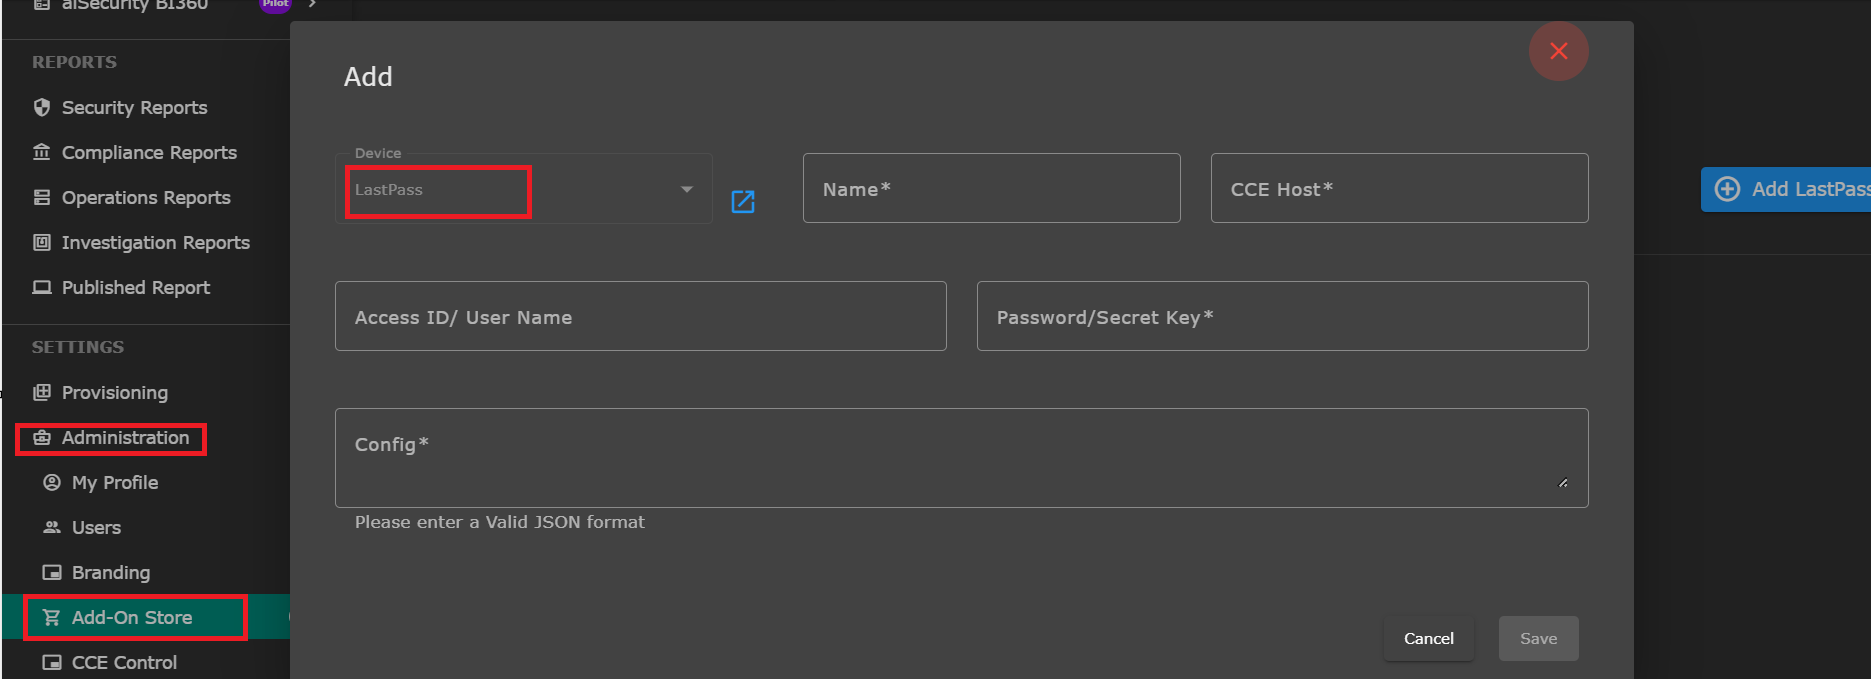Click the Security Reports shield icon

pos(42,107)
